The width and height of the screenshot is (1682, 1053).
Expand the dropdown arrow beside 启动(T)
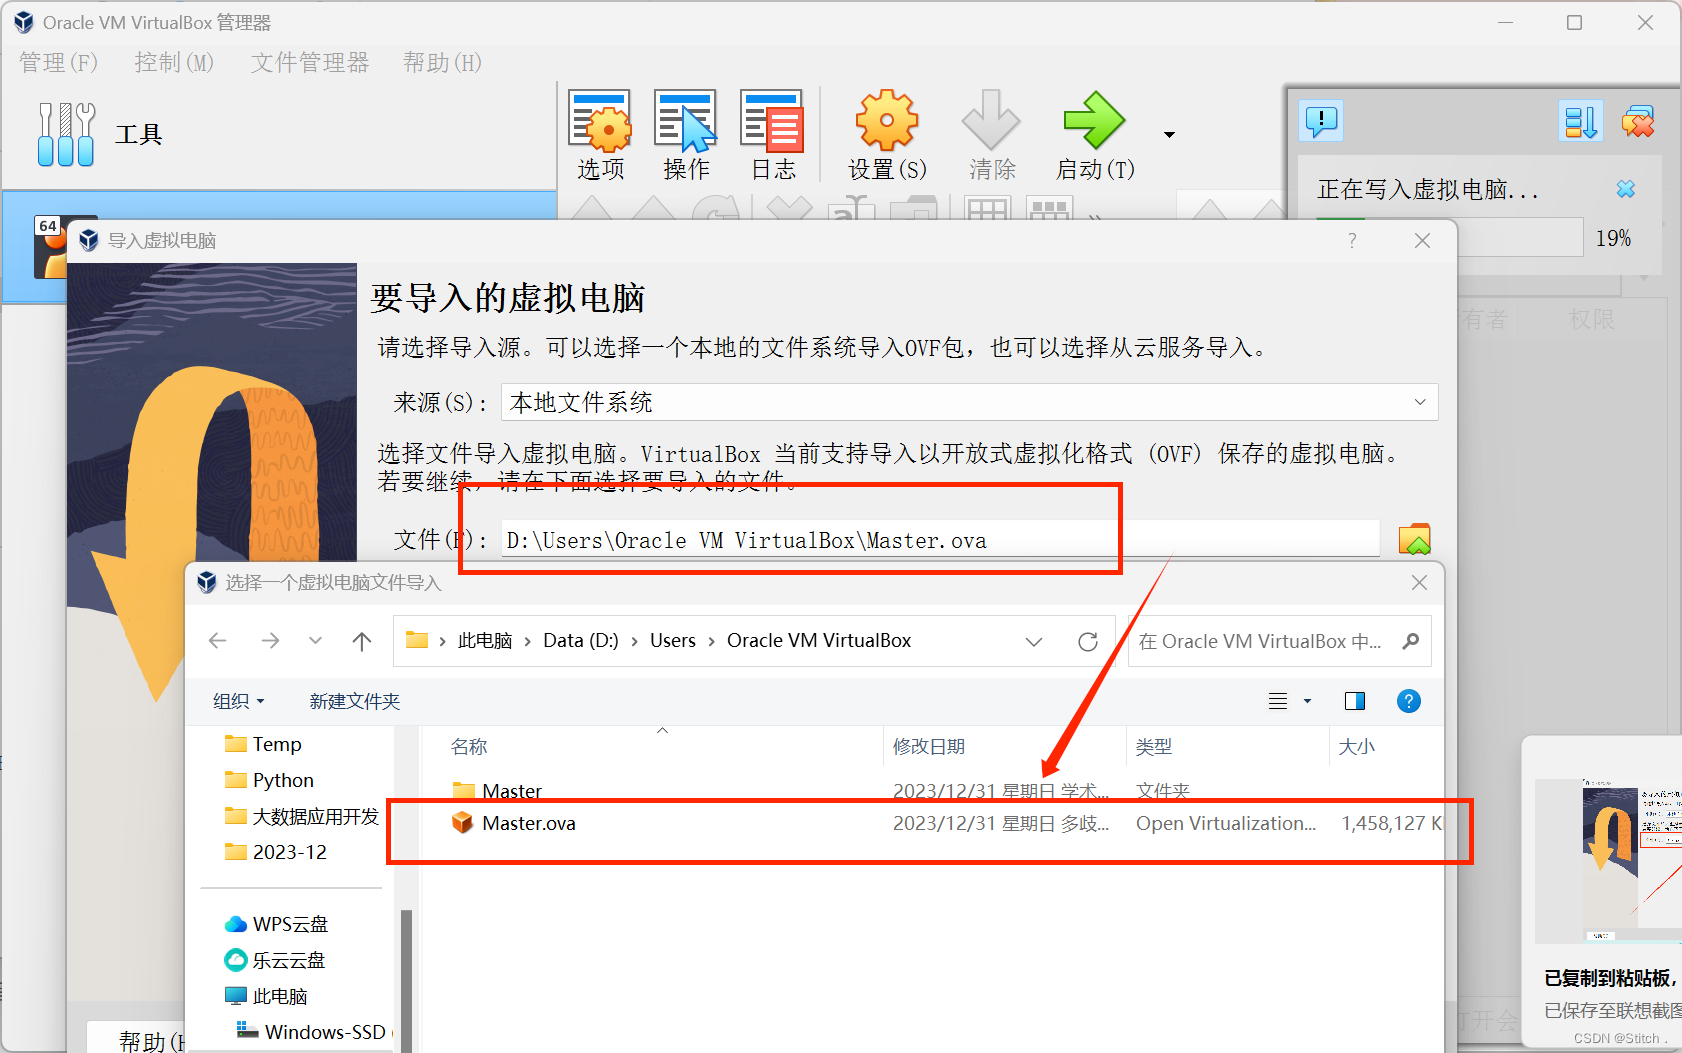tap(1169, 135)
